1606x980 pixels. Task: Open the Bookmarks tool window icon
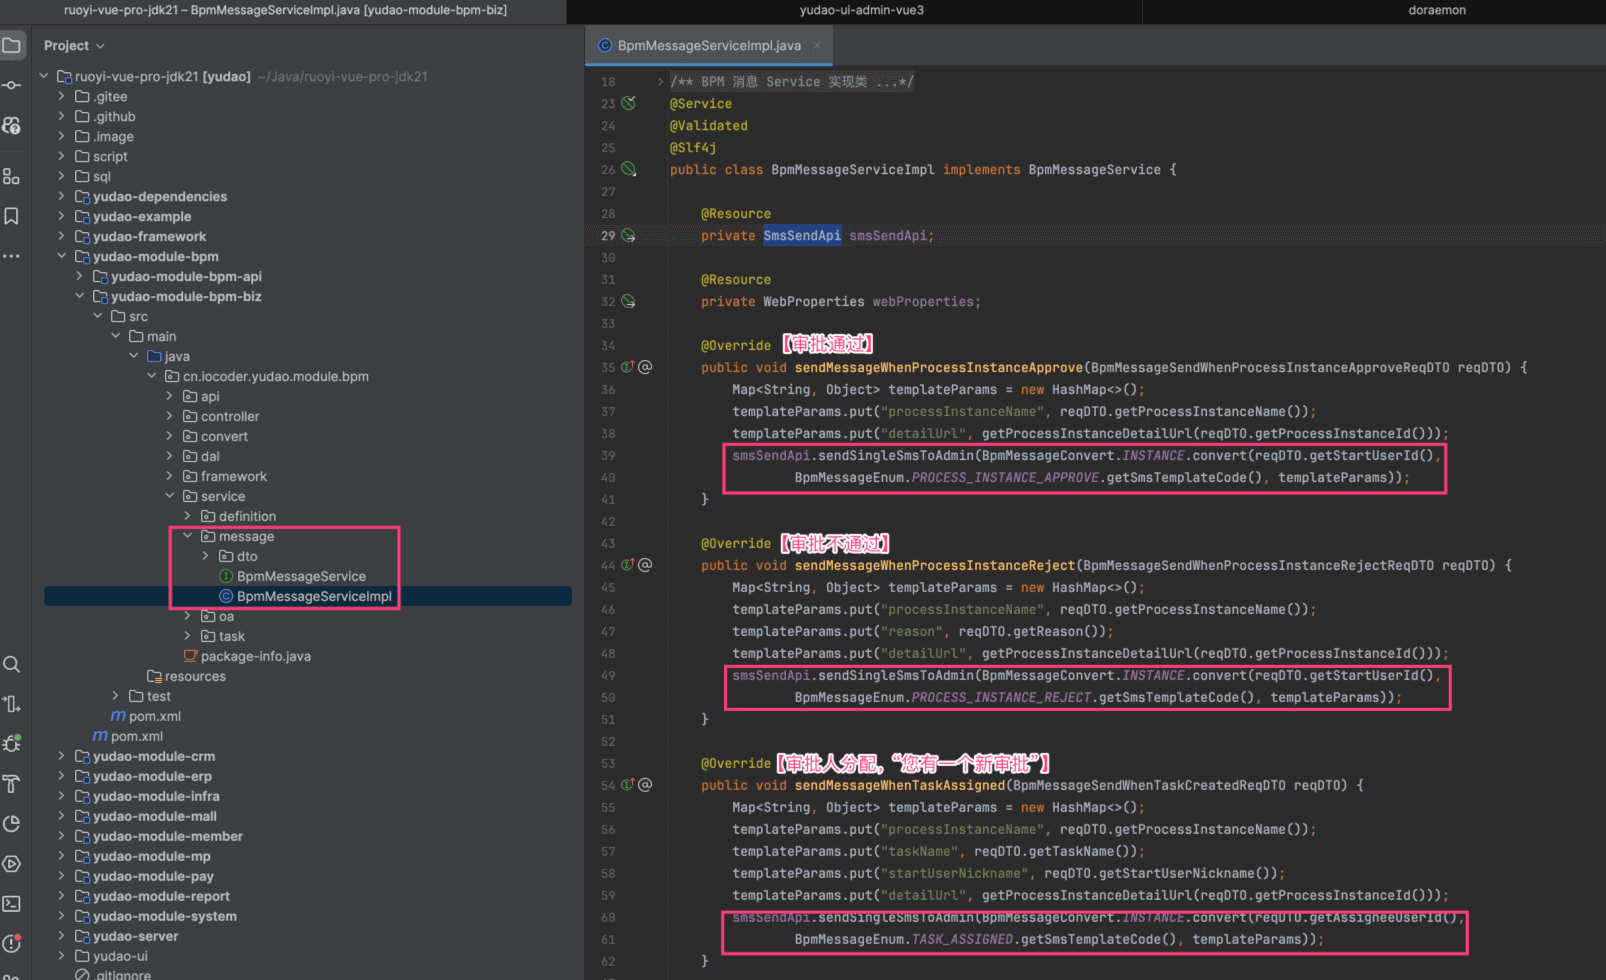pyautogui.click(x=12, y=216)
